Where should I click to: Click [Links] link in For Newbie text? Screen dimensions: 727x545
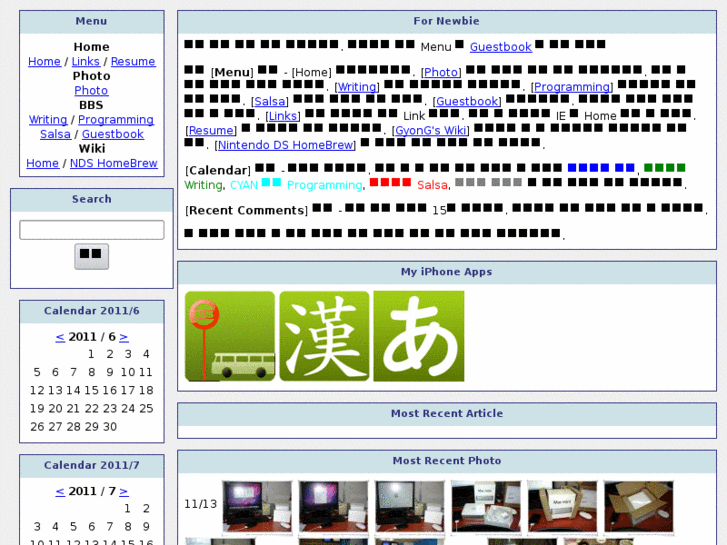283,115
